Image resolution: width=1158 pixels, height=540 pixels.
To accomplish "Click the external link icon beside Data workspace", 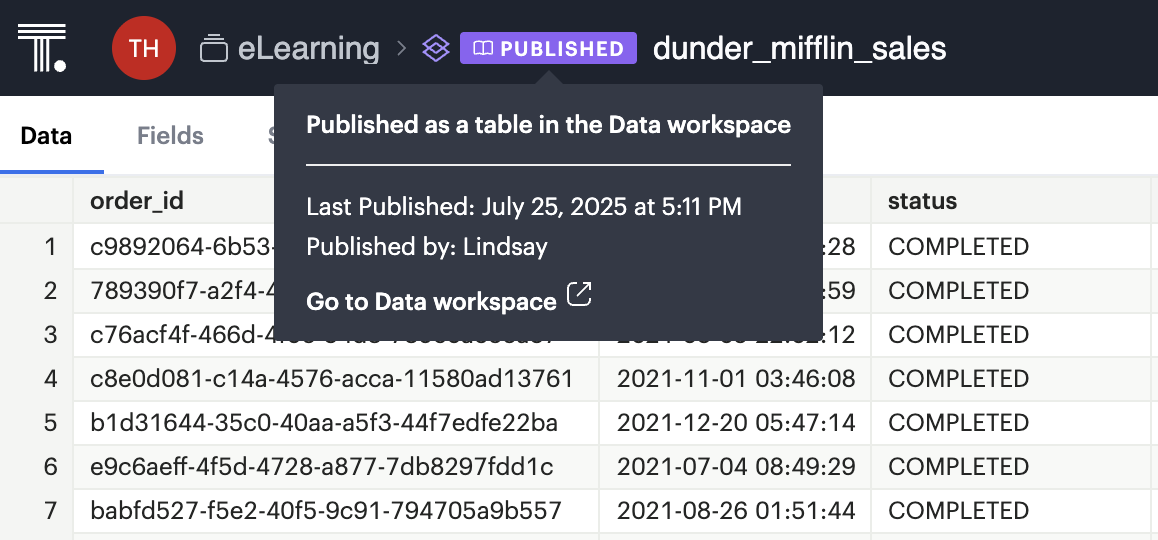I will coord(579,295).
